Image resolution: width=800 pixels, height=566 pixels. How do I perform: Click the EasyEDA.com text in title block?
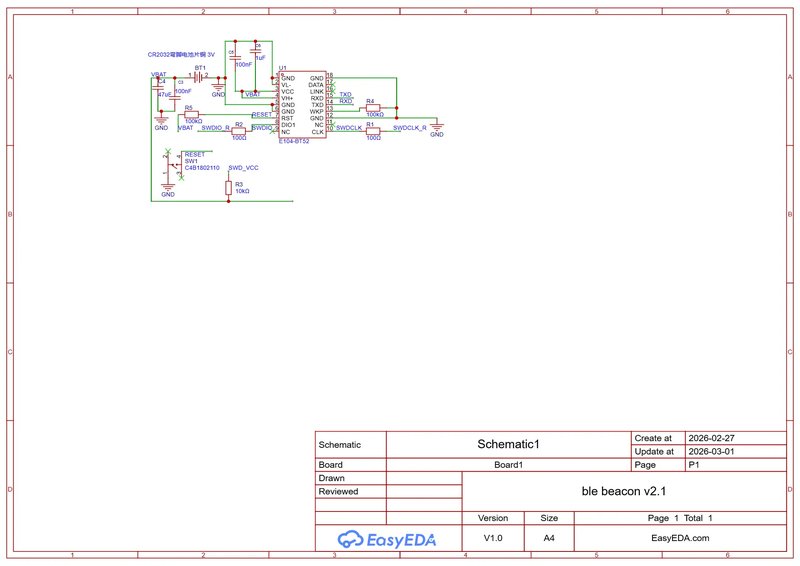tap(680, 538)
